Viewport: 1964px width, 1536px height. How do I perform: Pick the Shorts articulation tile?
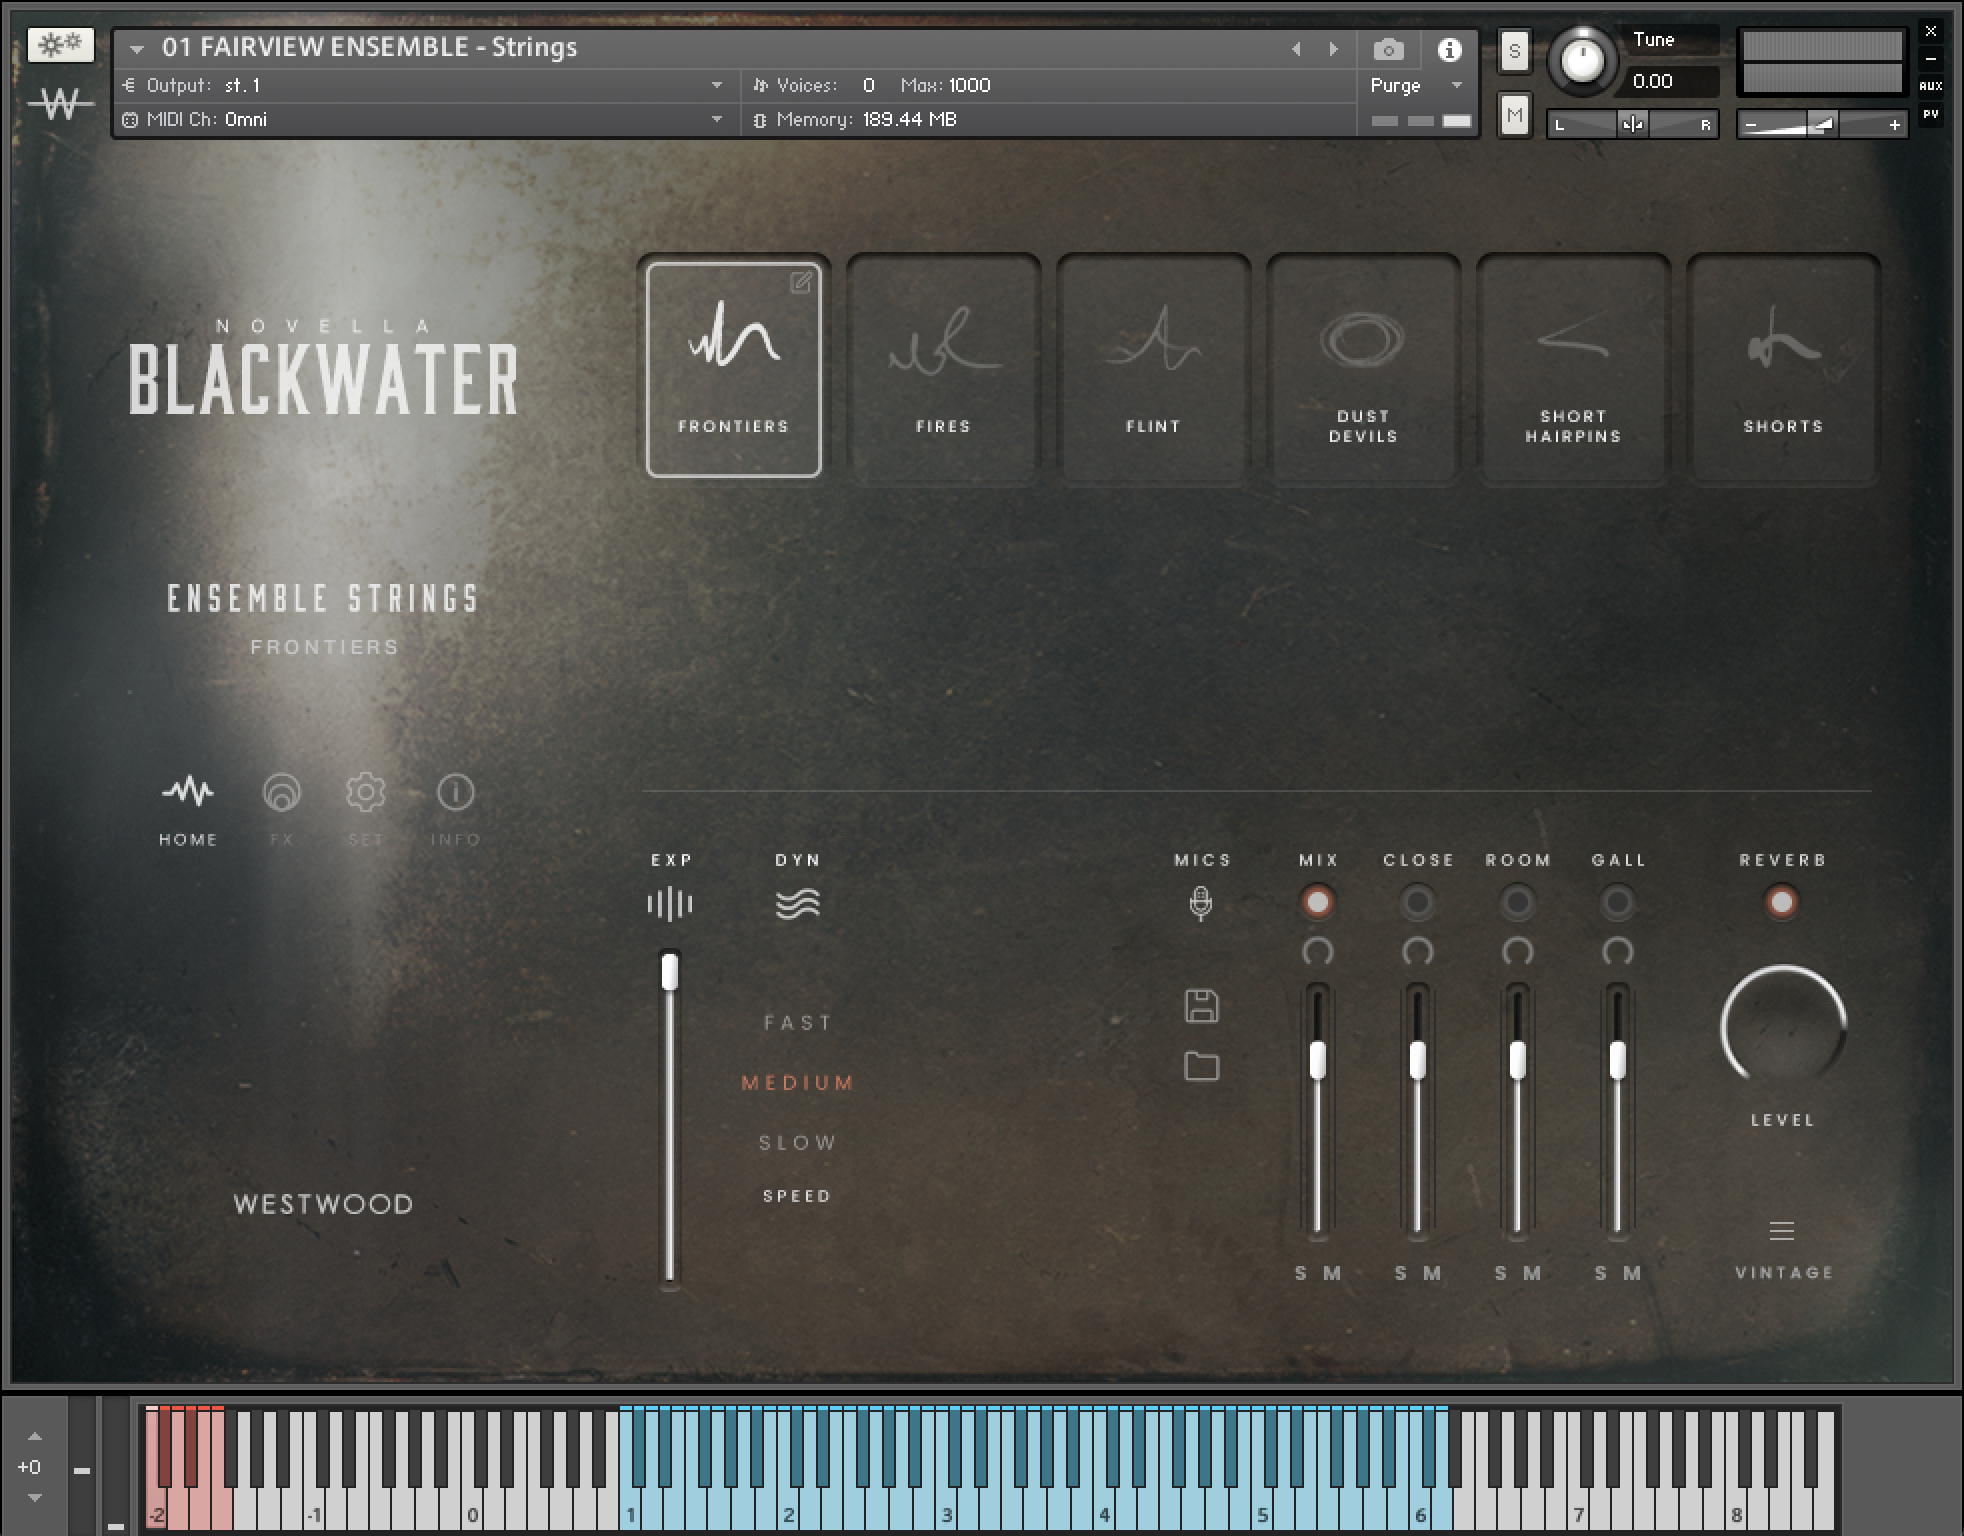[x=1783, y=369]
